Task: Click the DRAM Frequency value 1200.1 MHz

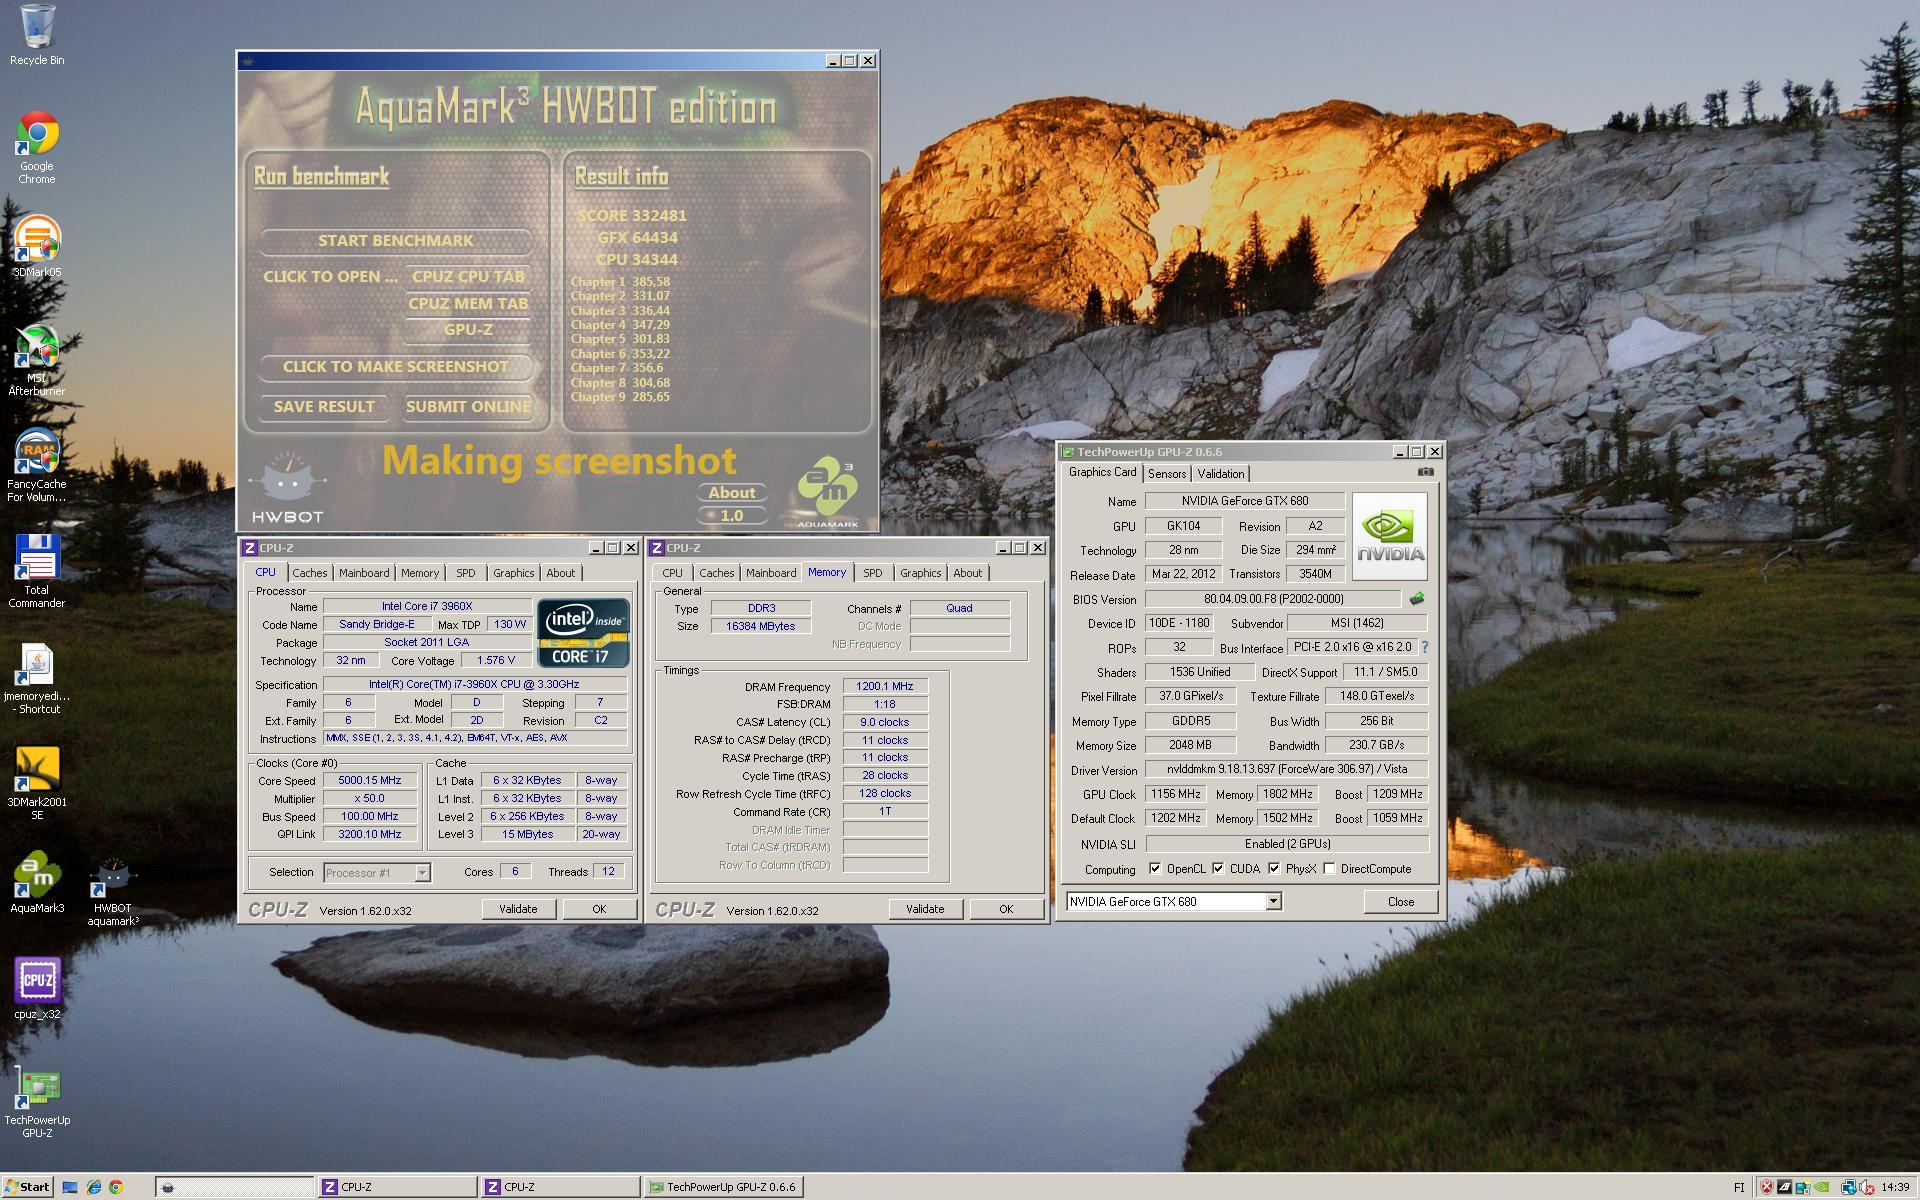Action: pos(885,687)
